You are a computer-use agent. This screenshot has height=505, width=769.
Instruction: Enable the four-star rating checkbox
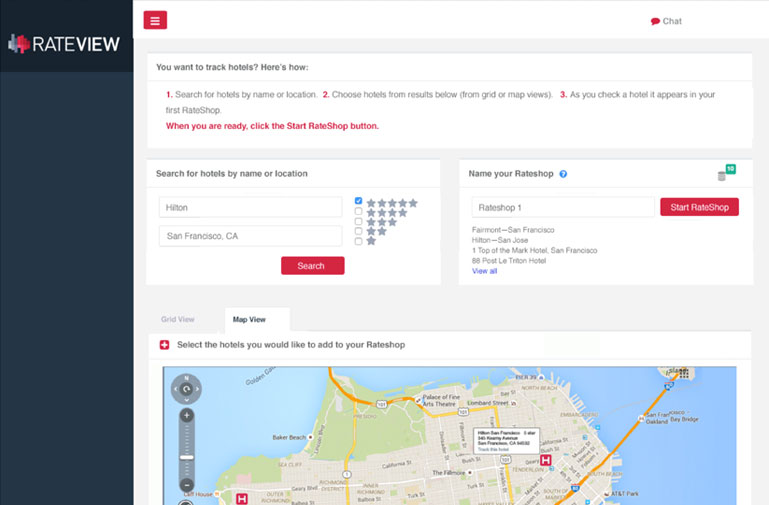click(x=359, y=212)
